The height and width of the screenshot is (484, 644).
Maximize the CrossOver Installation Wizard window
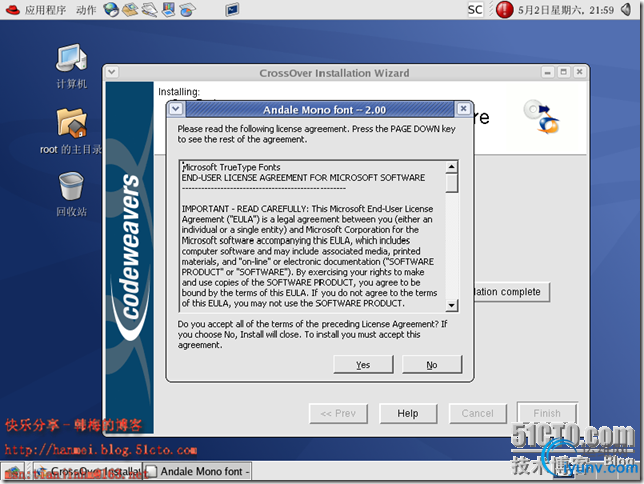tap(564, 72)
